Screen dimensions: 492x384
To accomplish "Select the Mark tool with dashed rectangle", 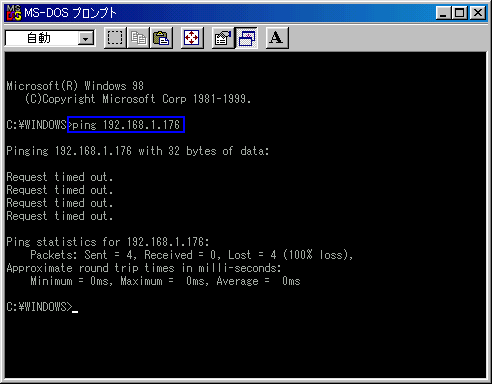I will click(x=115, y=38).
